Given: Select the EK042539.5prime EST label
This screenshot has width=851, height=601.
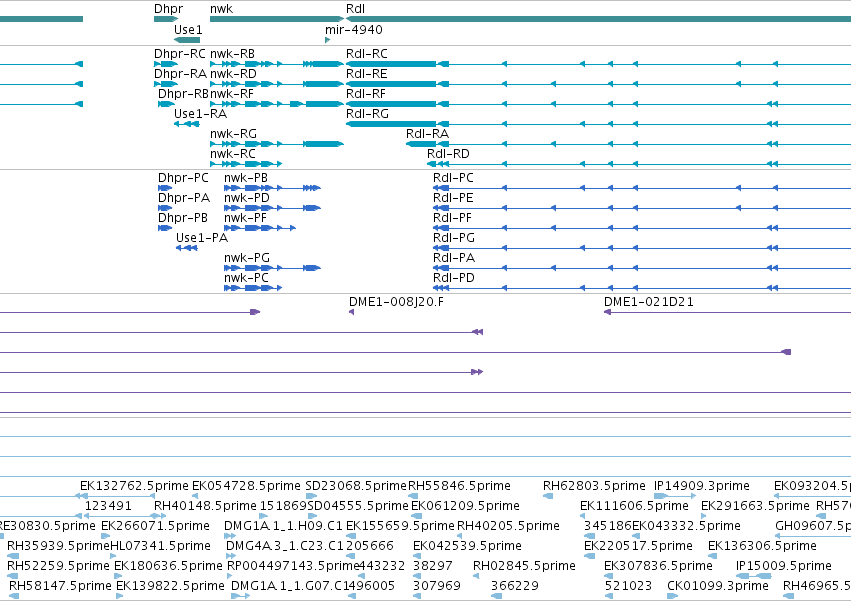Looking at the screenshot, I should coord(467,546).
